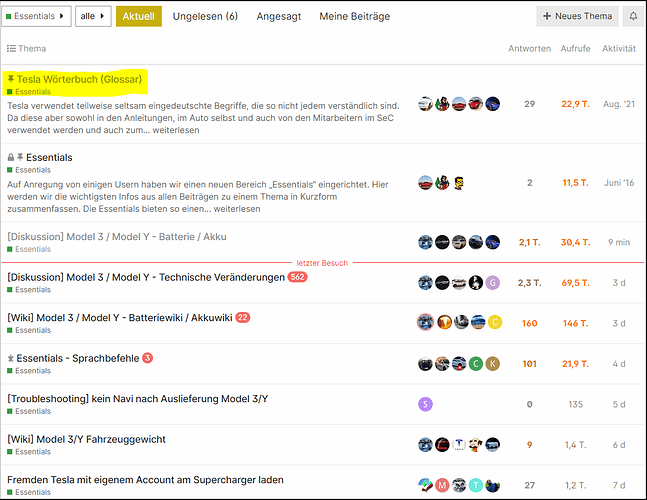647x500 pixels.
Task: Open the teal T avatar in Supercharger row
Action: tap(476, 485)
